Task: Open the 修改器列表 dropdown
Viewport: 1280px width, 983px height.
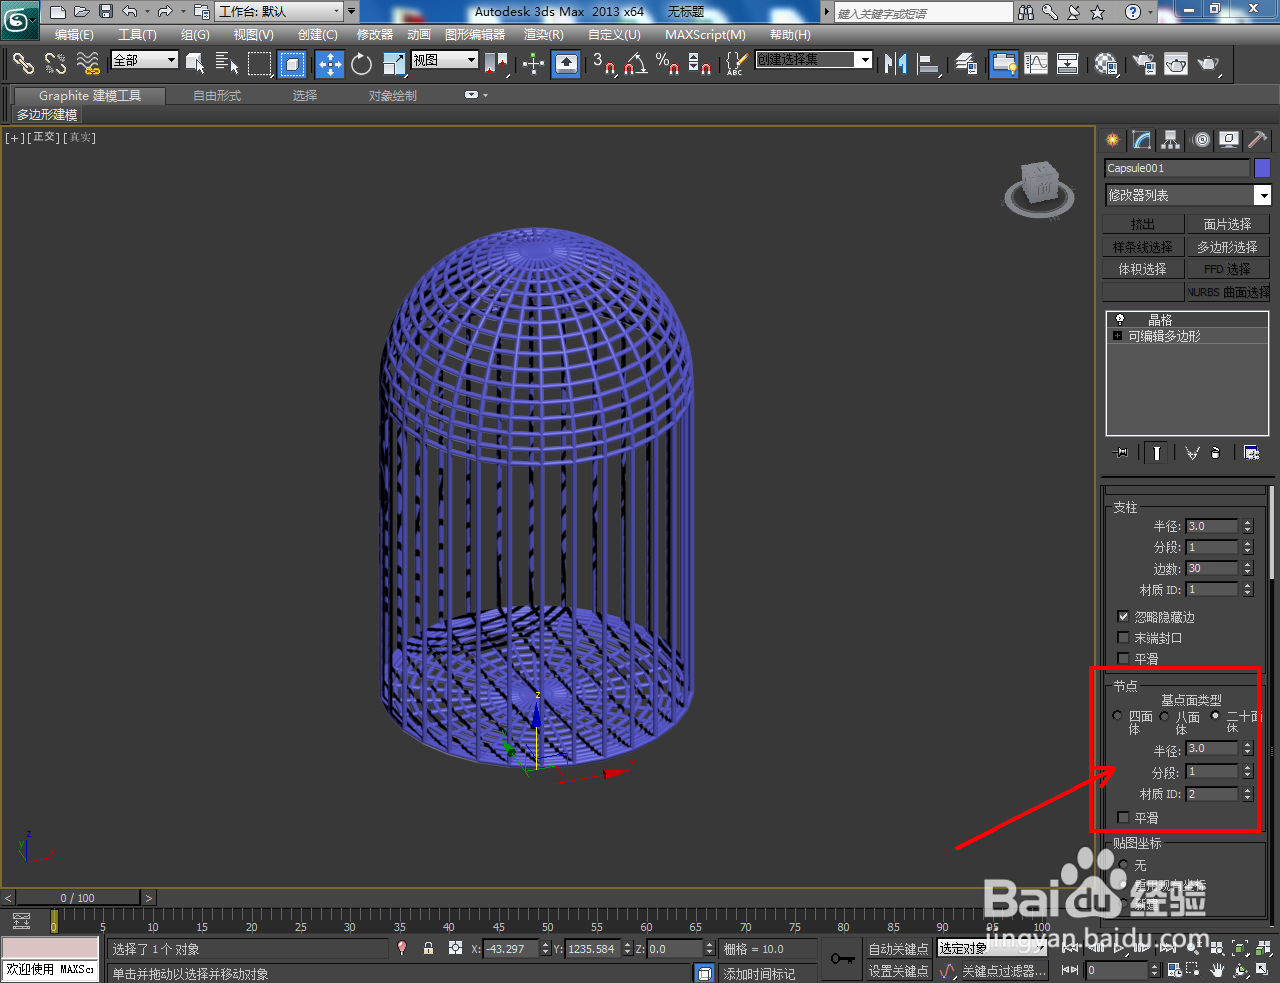Action: (x=1263, y=195)
